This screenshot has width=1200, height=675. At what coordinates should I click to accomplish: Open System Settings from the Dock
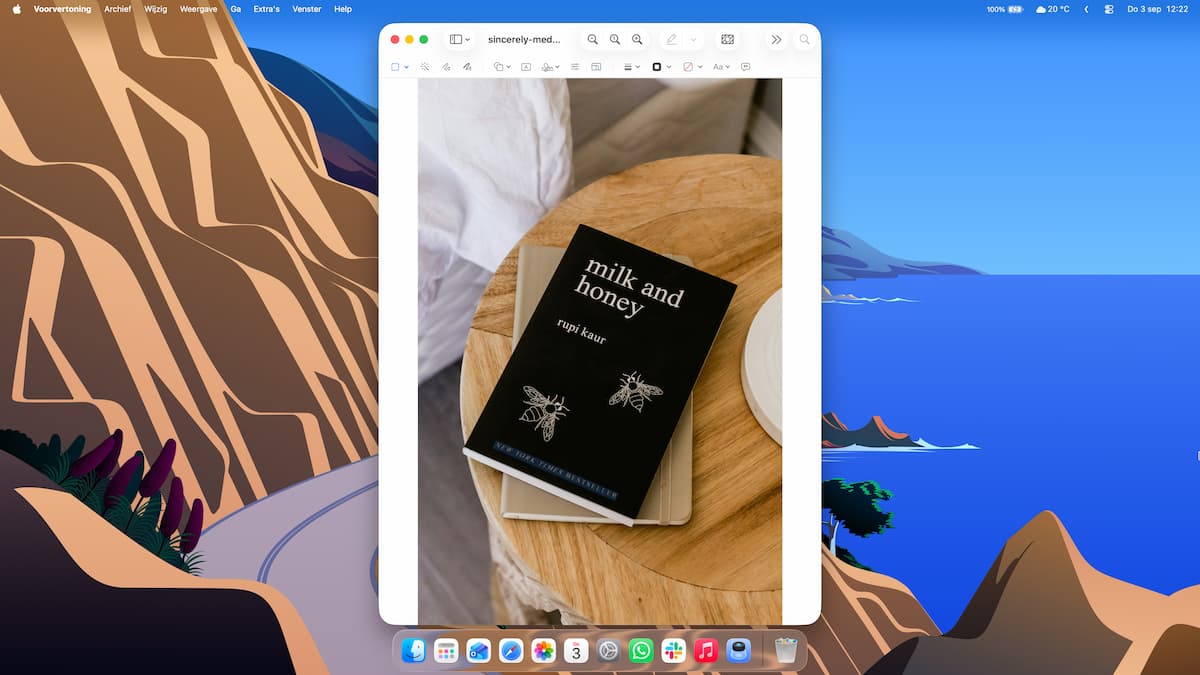608,651
